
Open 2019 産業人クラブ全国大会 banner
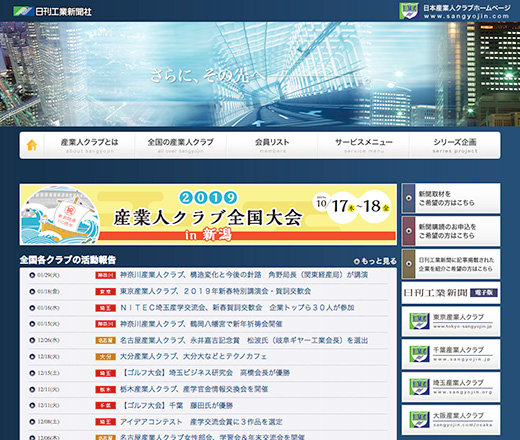pos(208,215)
